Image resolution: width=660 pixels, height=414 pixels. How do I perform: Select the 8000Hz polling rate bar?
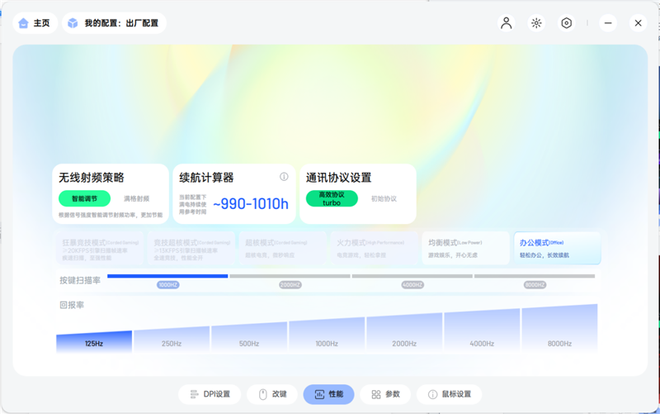559,330
